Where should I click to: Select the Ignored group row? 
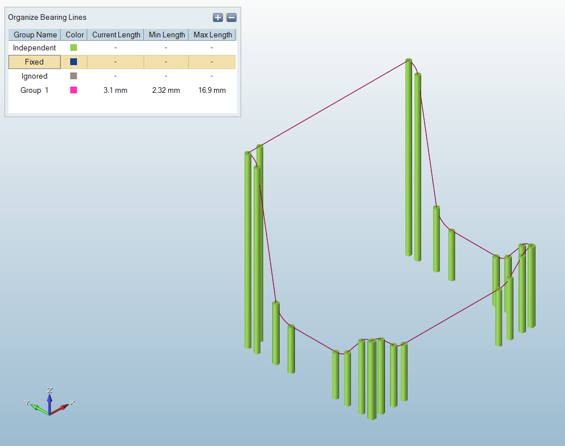122,76
